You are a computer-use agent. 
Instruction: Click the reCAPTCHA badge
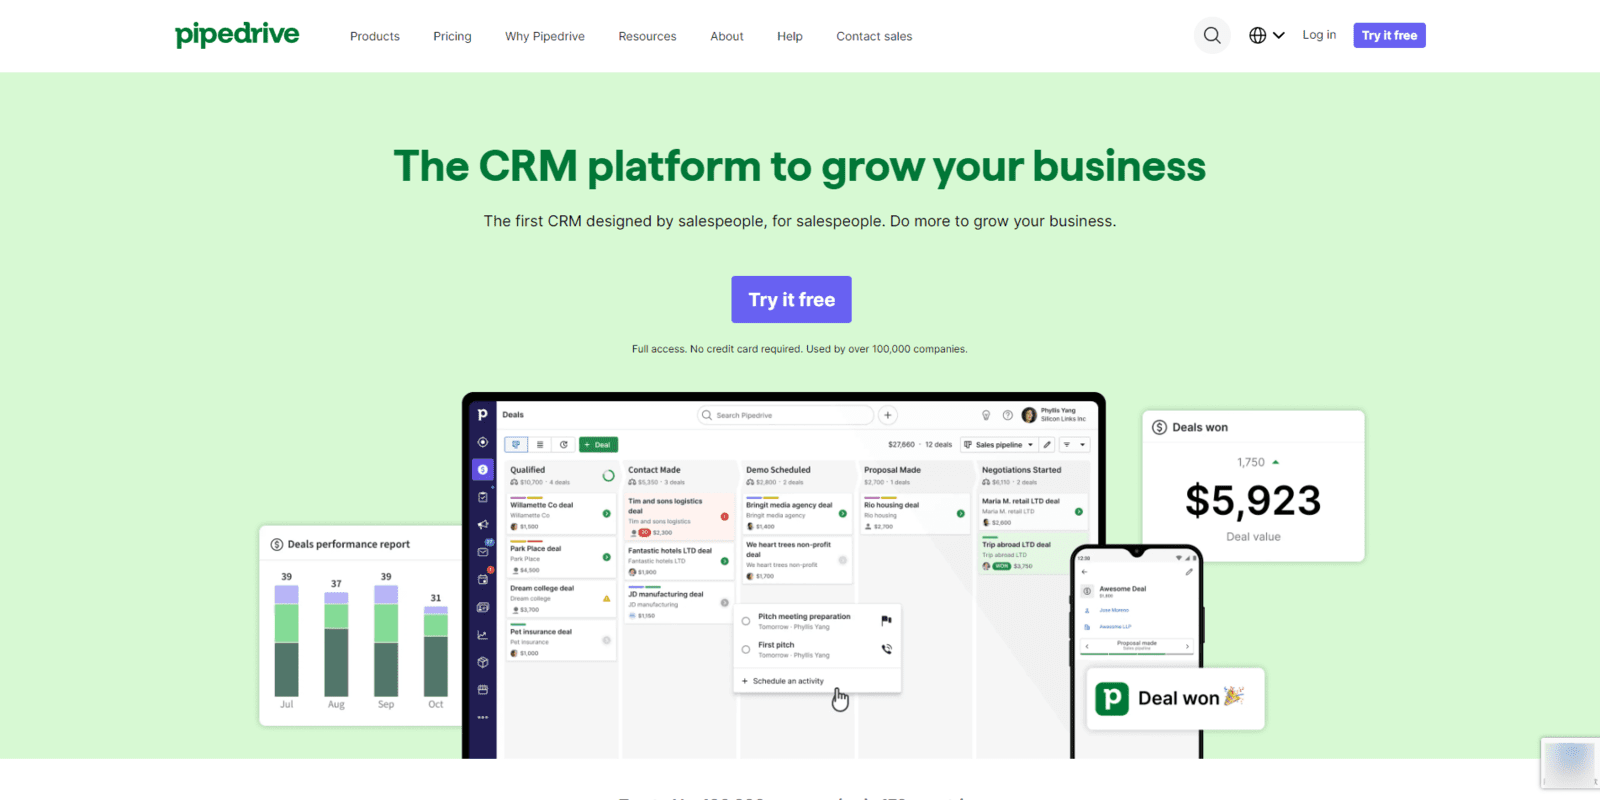coord(1570,764)
